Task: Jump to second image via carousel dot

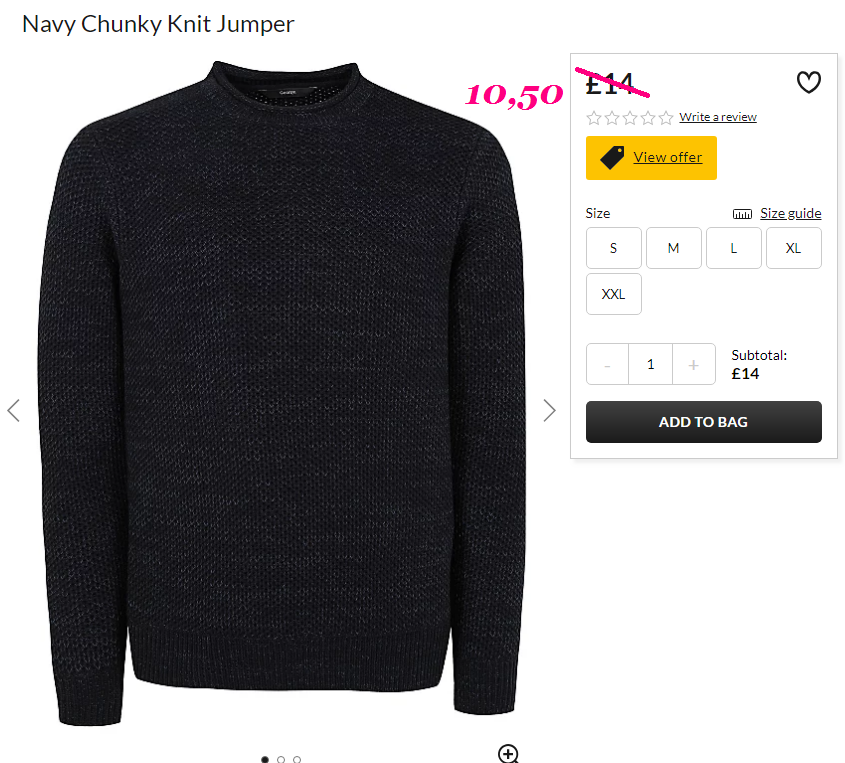Action: [281, 759]
